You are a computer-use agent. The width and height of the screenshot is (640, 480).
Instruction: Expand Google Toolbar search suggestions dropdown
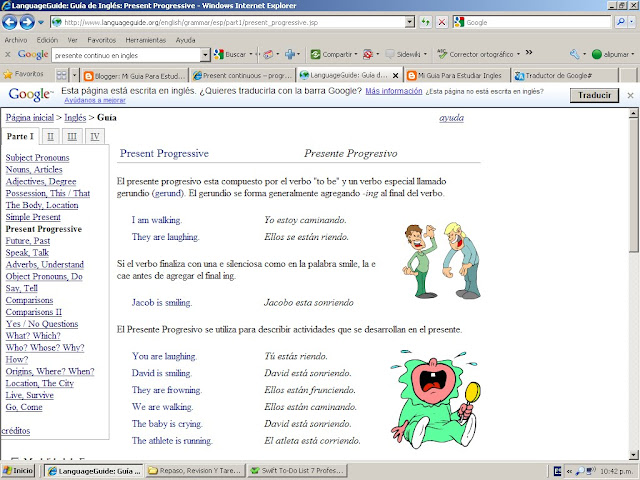(x=205, y=55)
